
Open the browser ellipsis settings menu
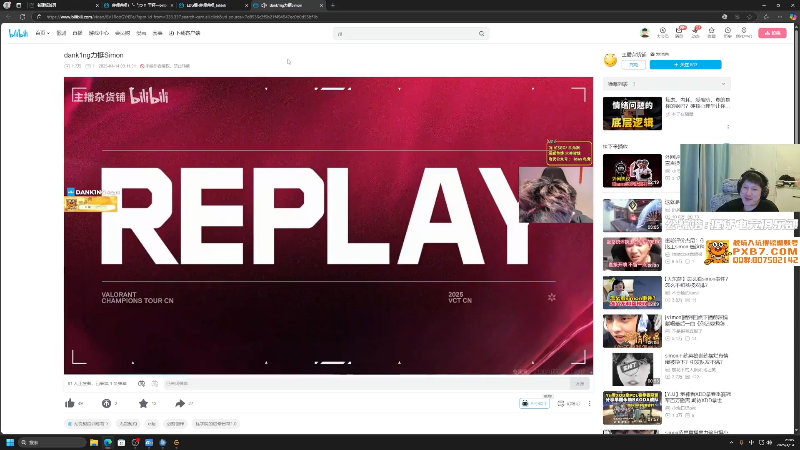(x=780, y=17)
